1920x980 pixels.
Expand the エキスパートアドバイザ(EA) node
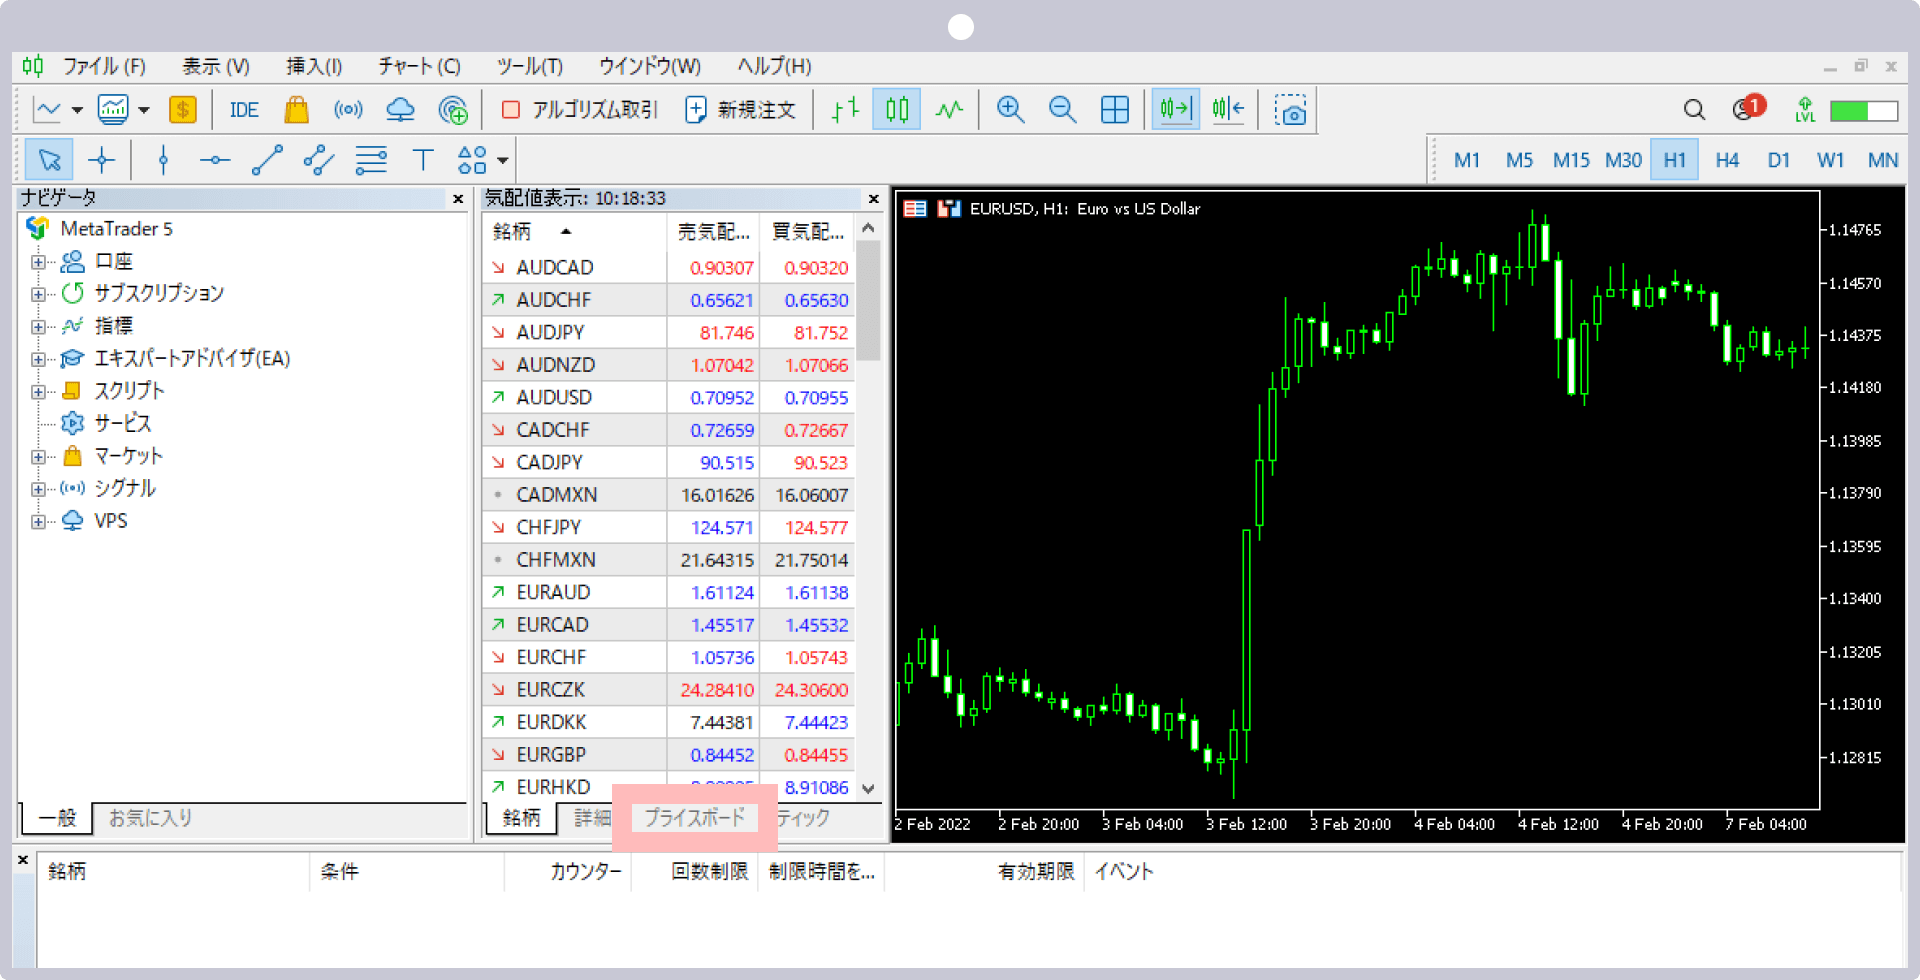[x=38, y=359]
